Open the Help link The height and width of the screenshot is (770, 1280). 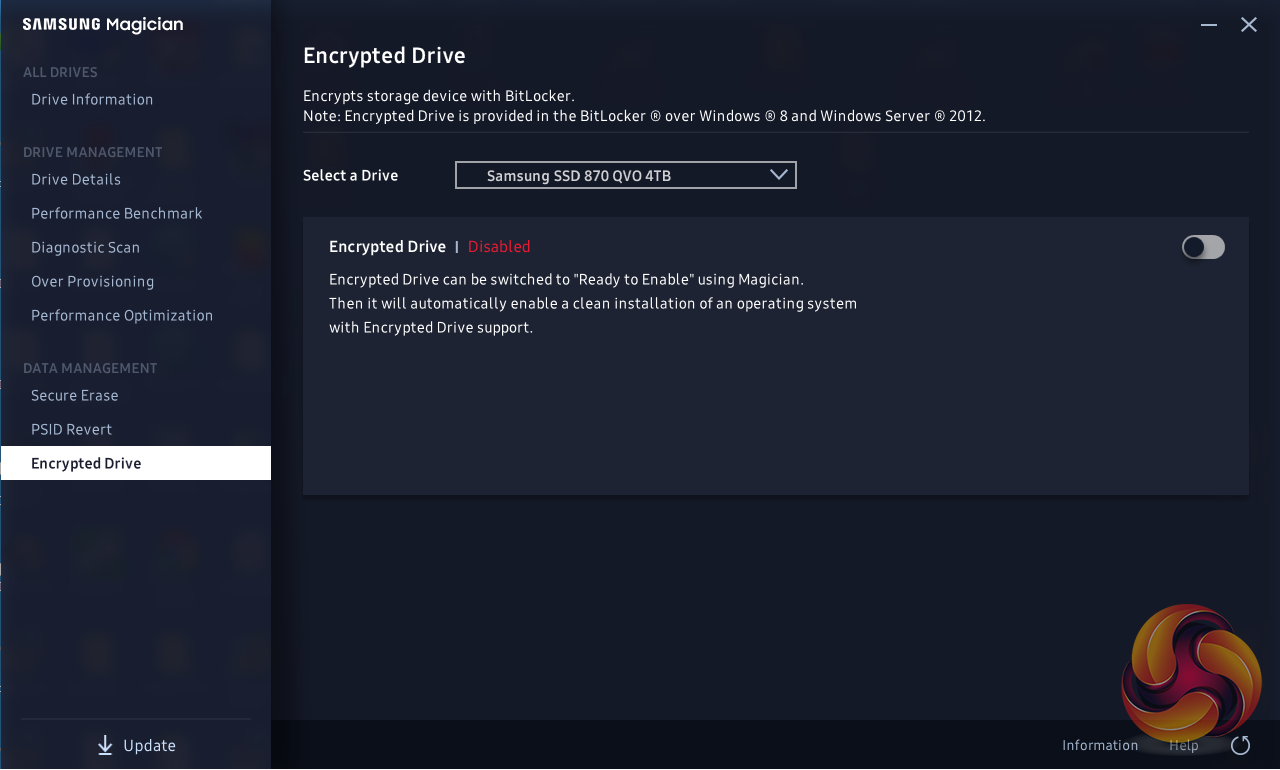coord(1184,745)
